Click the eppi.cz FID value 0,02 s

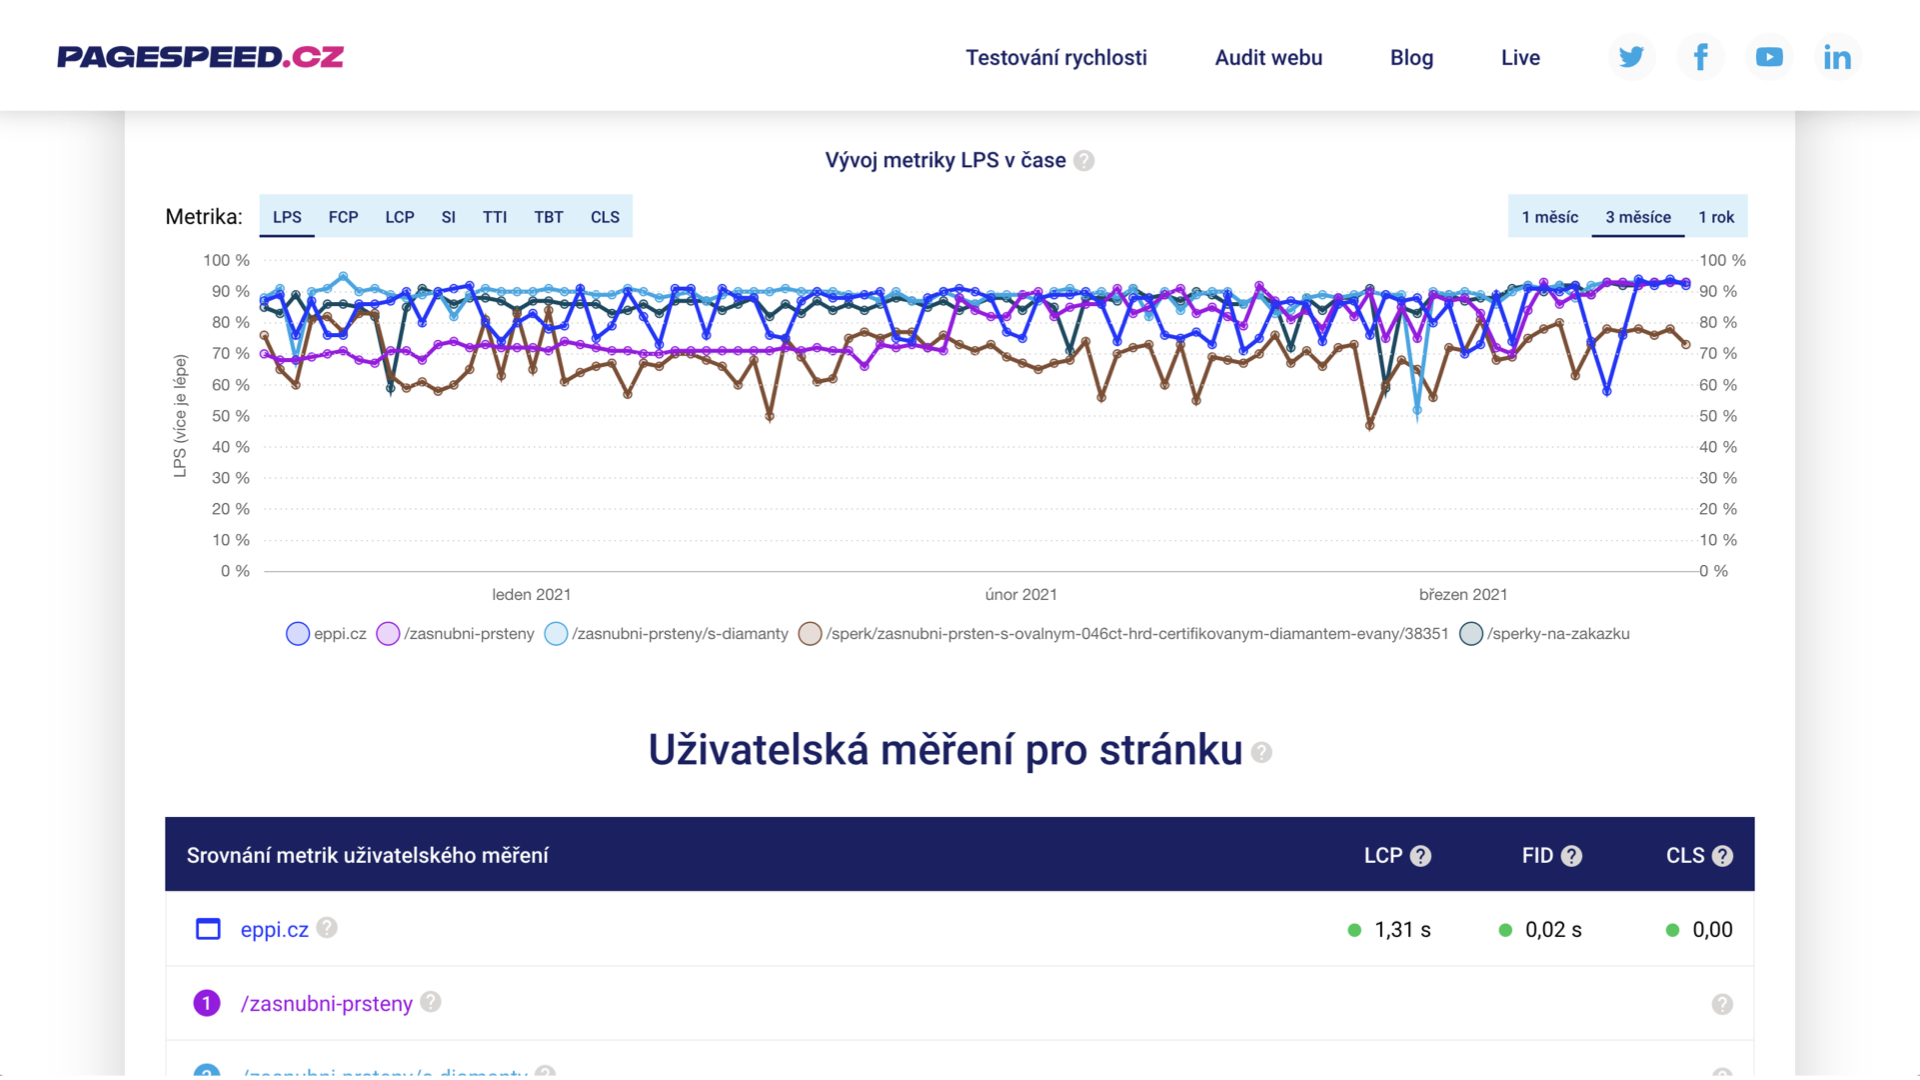point(1553,930)
